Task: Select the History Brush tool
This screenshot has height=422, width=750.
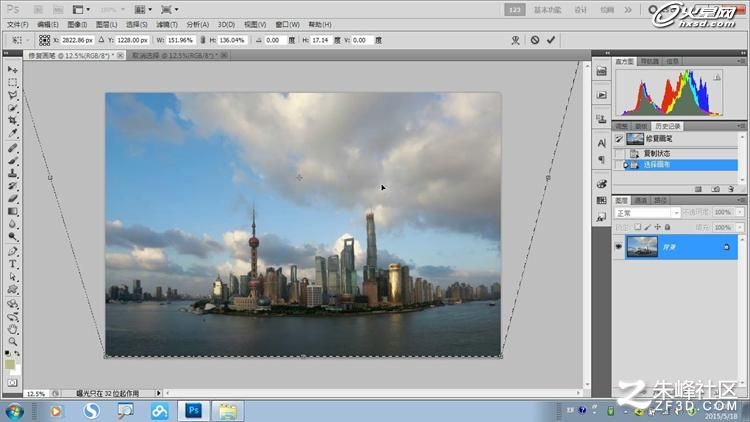Action: (12, 186)
